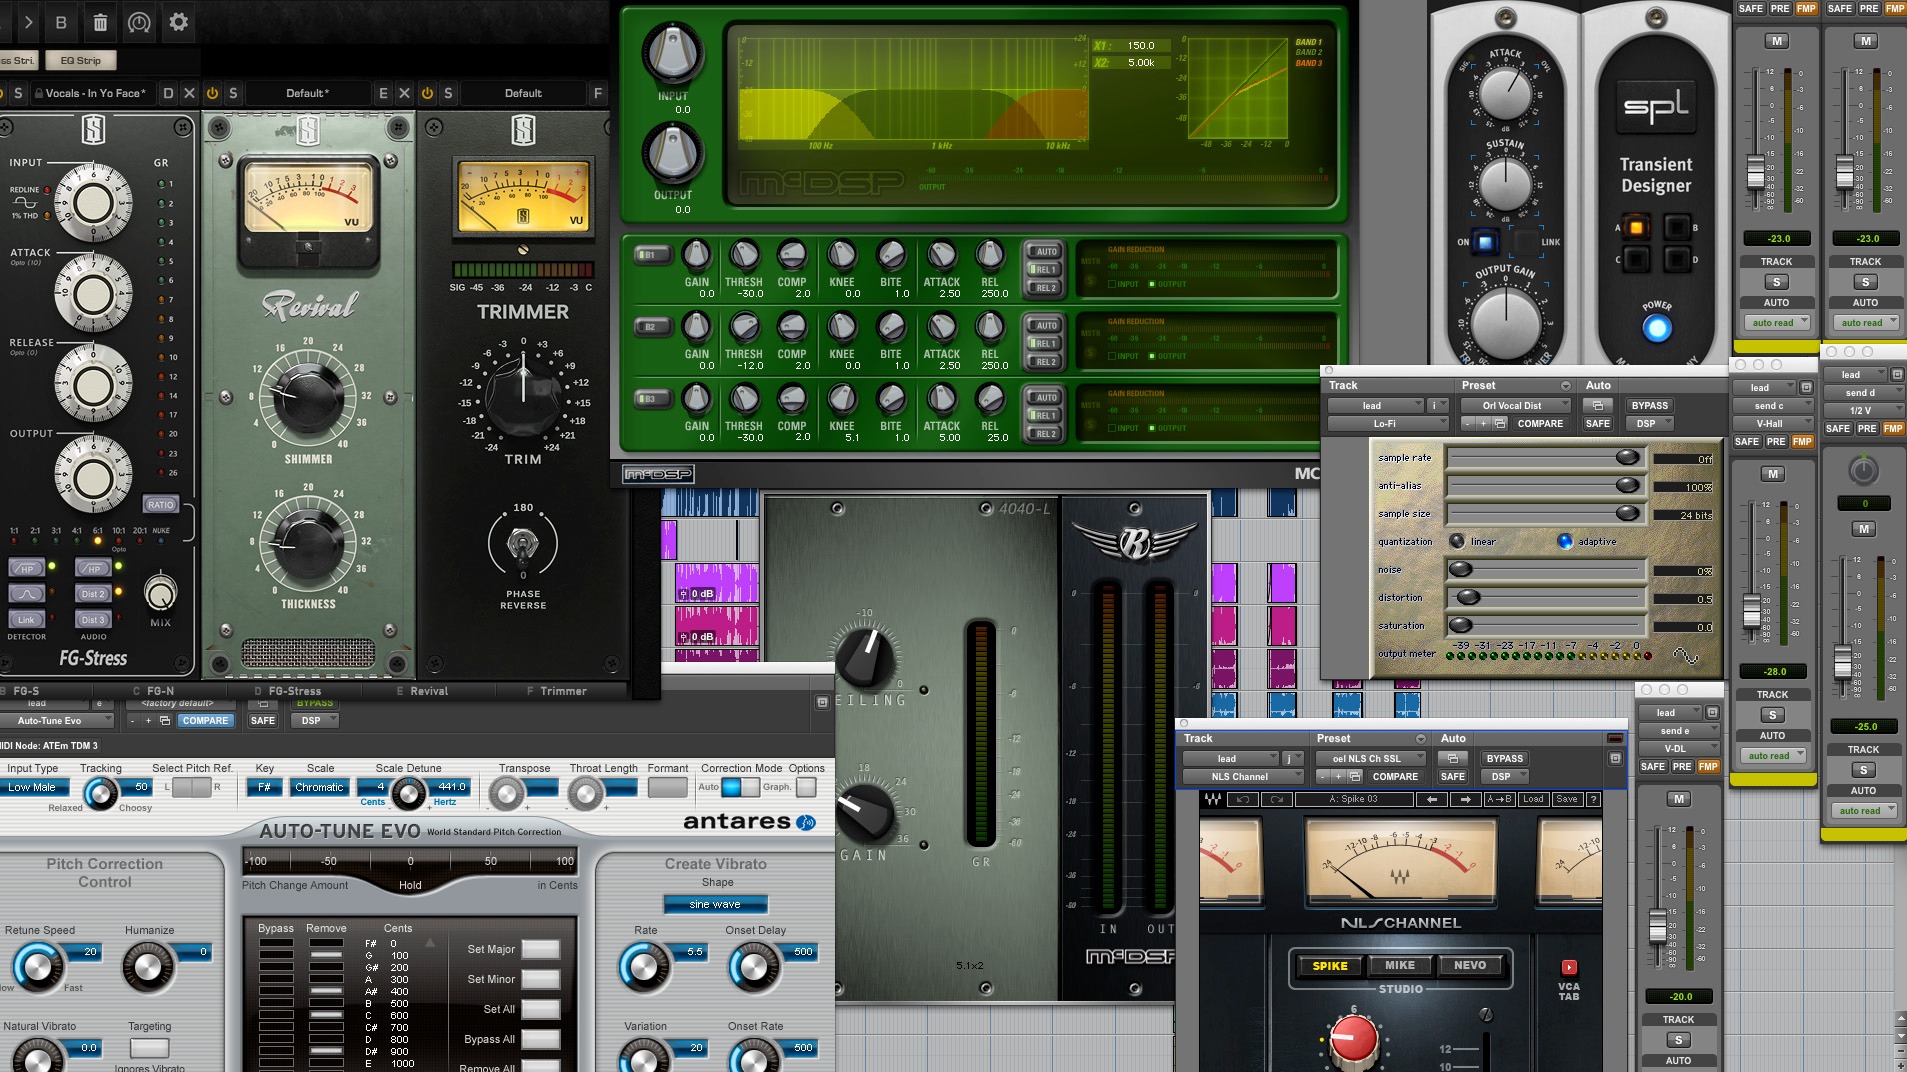This screenshot has width=1907, height=1072.
Task: Click the question mark help icon in NLS Channel
Action: coord(1593,799)
